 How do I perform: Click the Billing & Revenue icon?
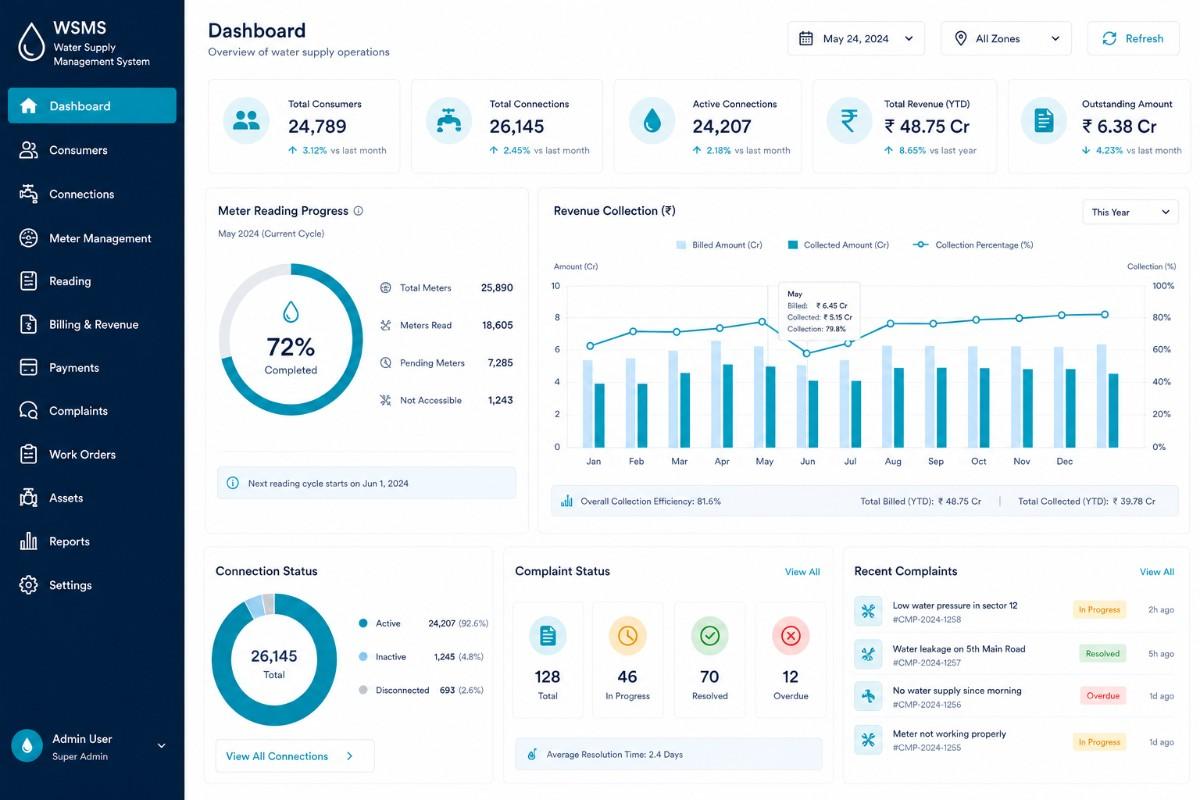[28, 324]
